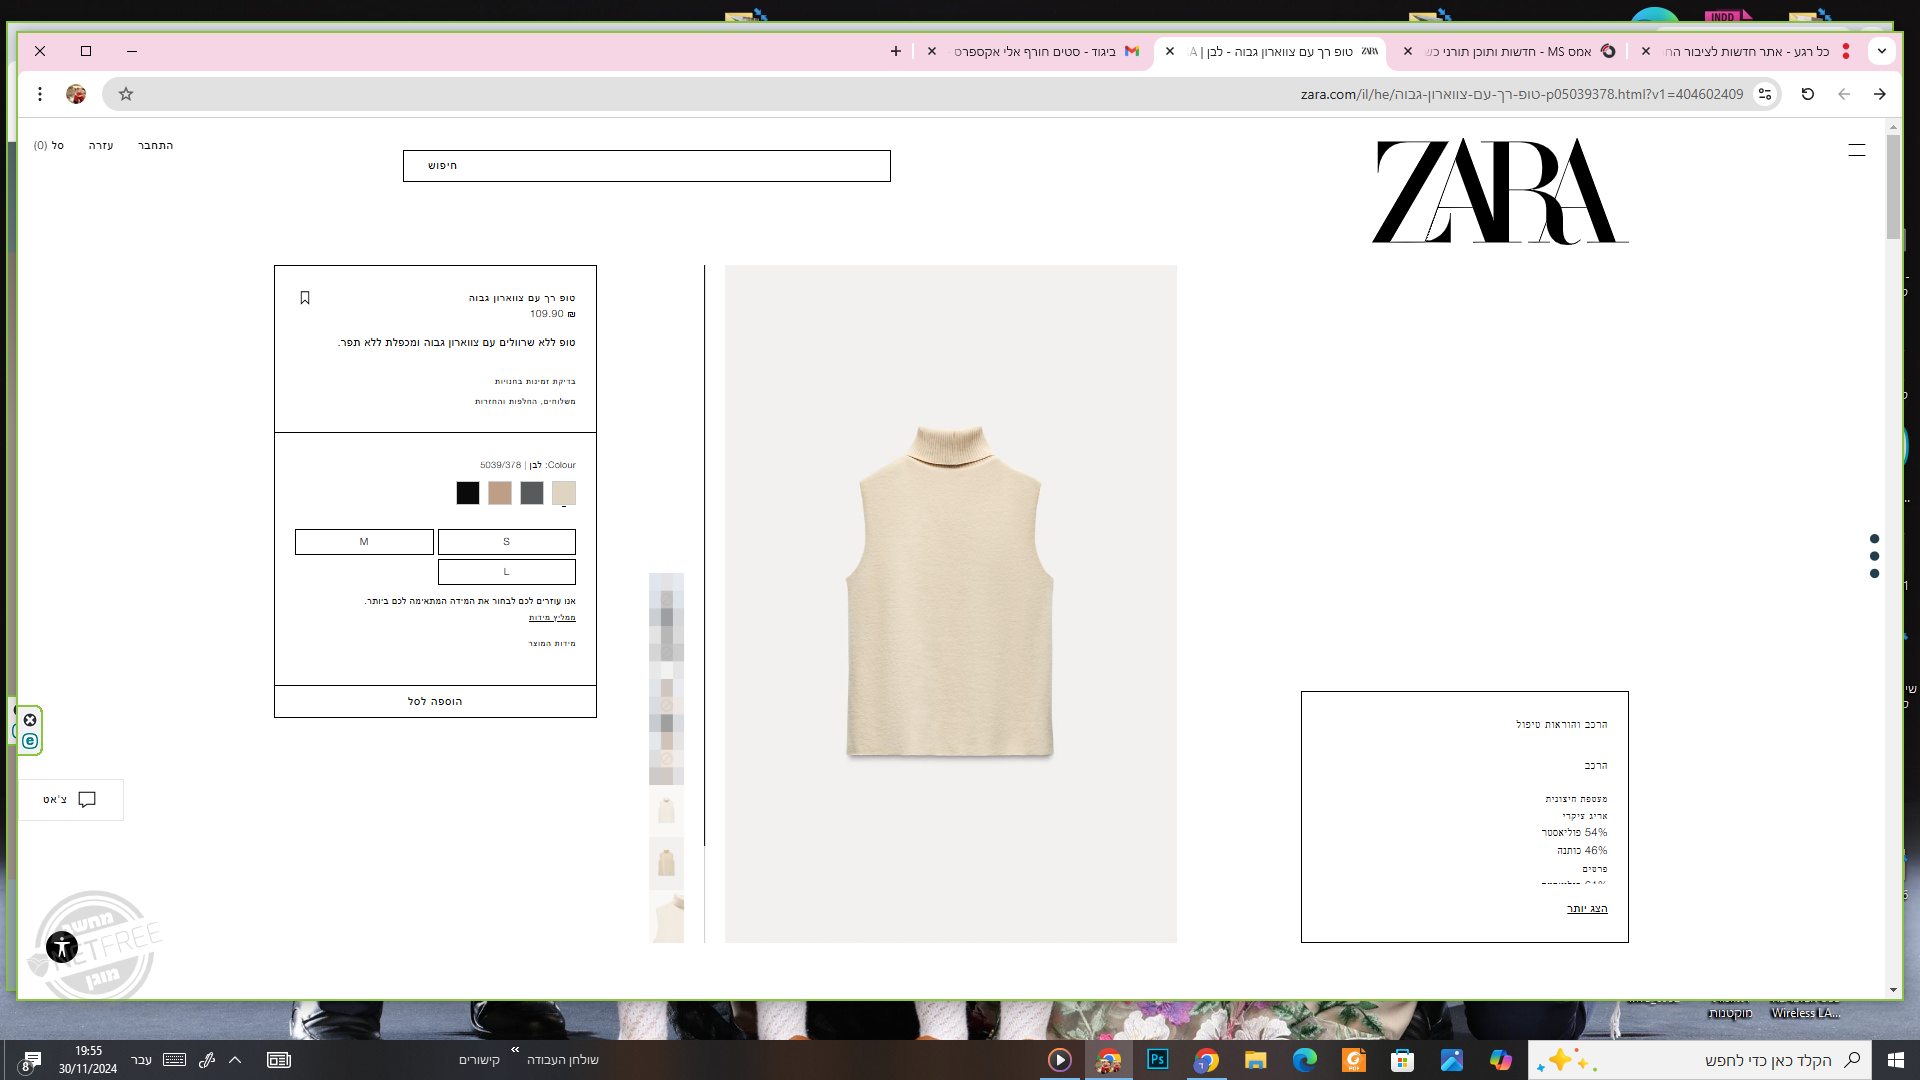Click the star to bookmark this page

126,94
